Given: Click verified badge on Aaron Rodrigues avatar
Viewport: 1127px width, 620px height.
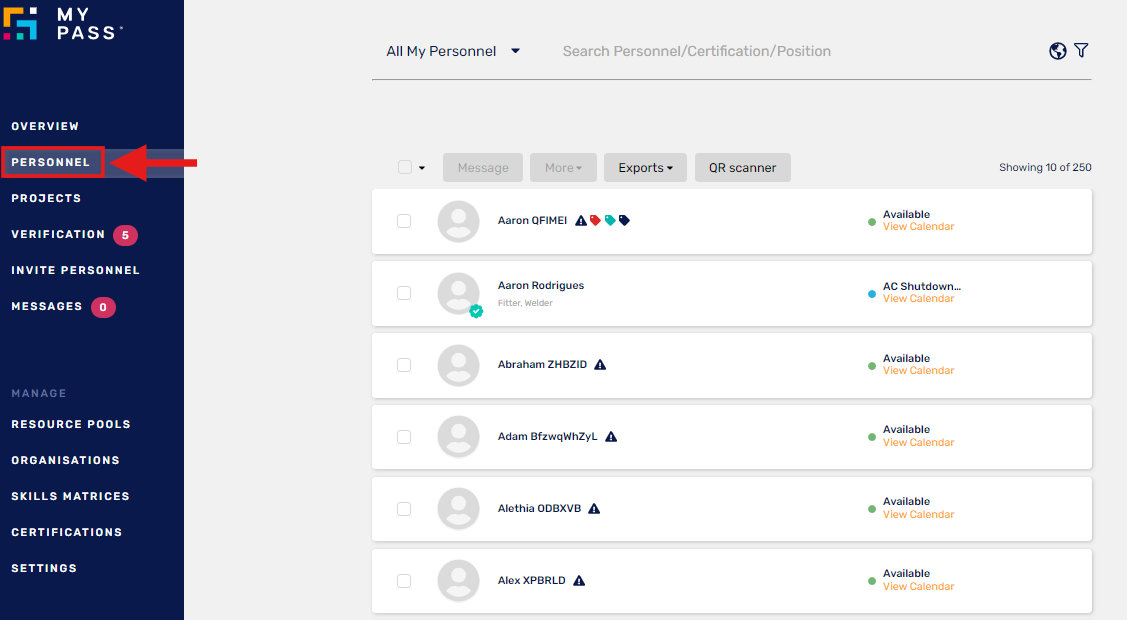Looking at the screenshot, I should [476, 311].
